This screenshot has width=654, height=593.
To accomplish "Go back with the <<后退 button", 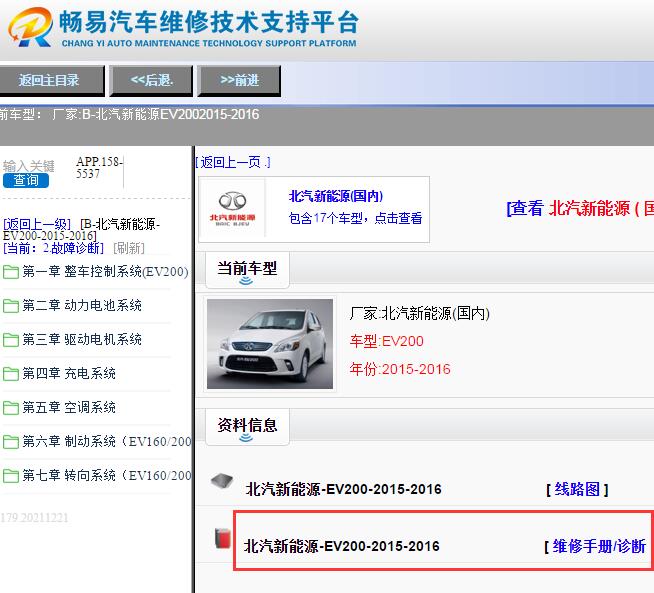I will (x=151, y=80).
